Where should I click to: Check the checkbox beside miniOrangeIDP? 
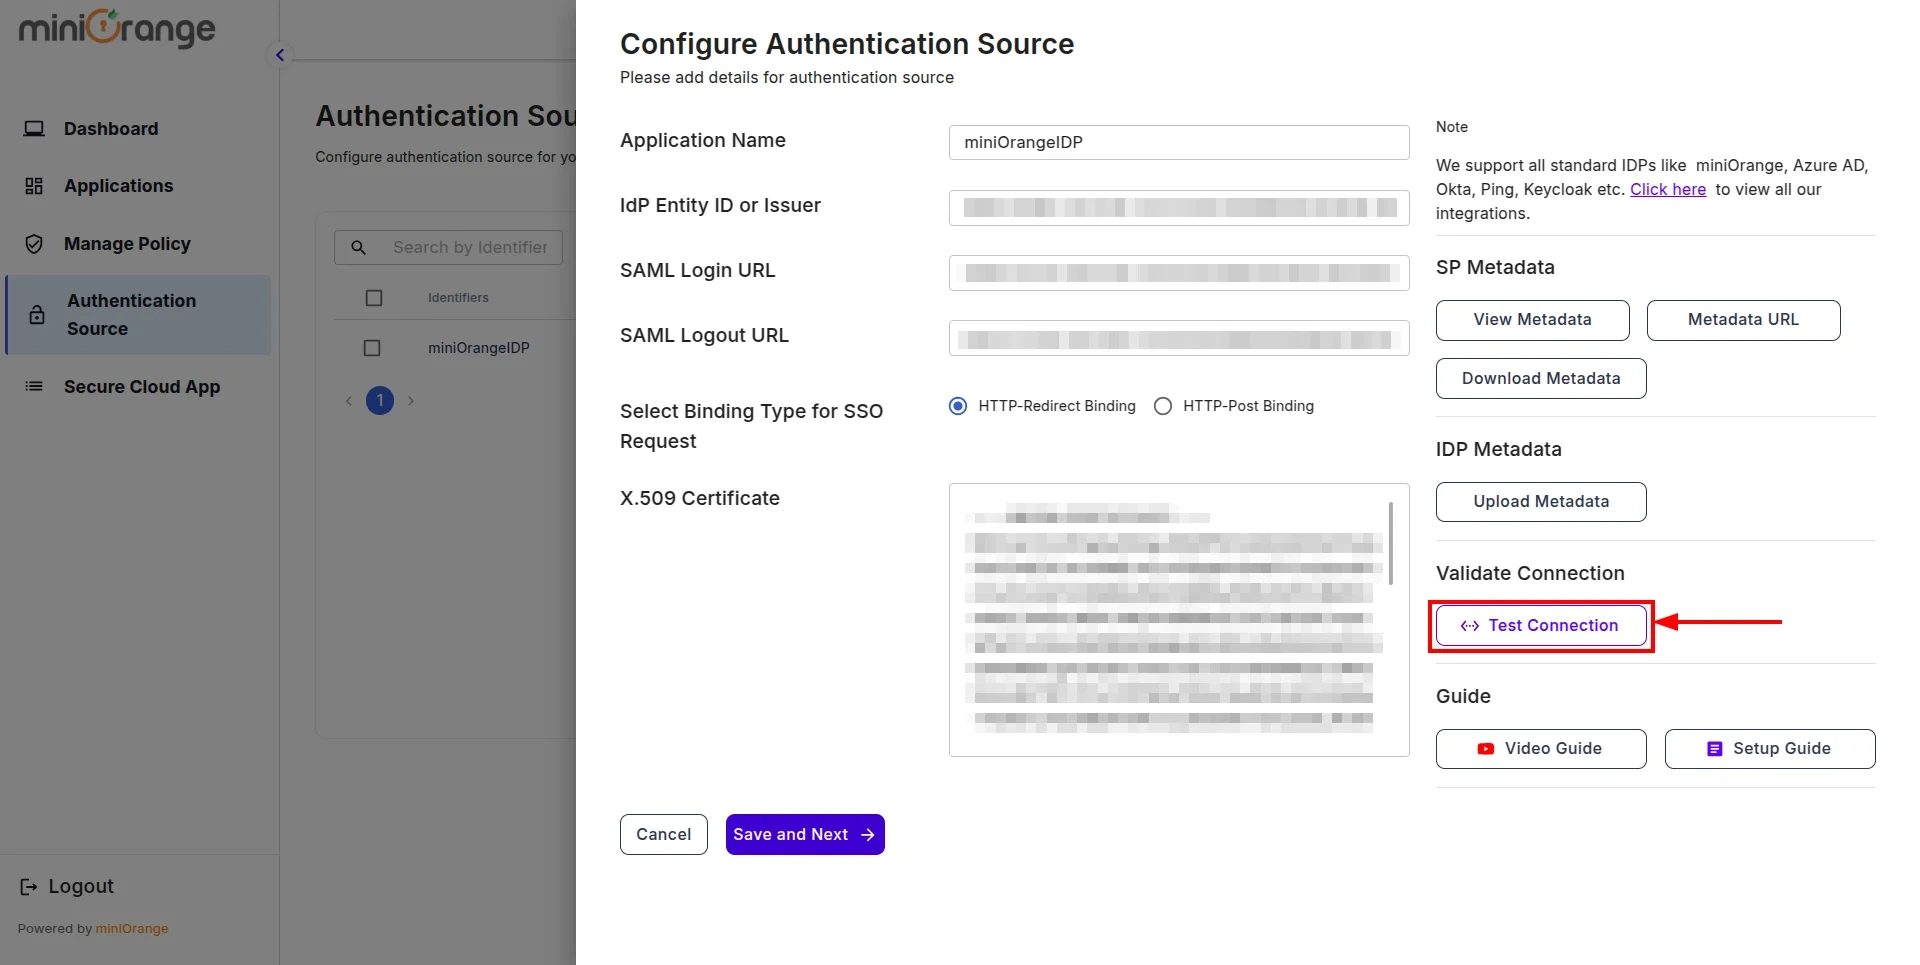pyautogui.click(x=372, y=347)
